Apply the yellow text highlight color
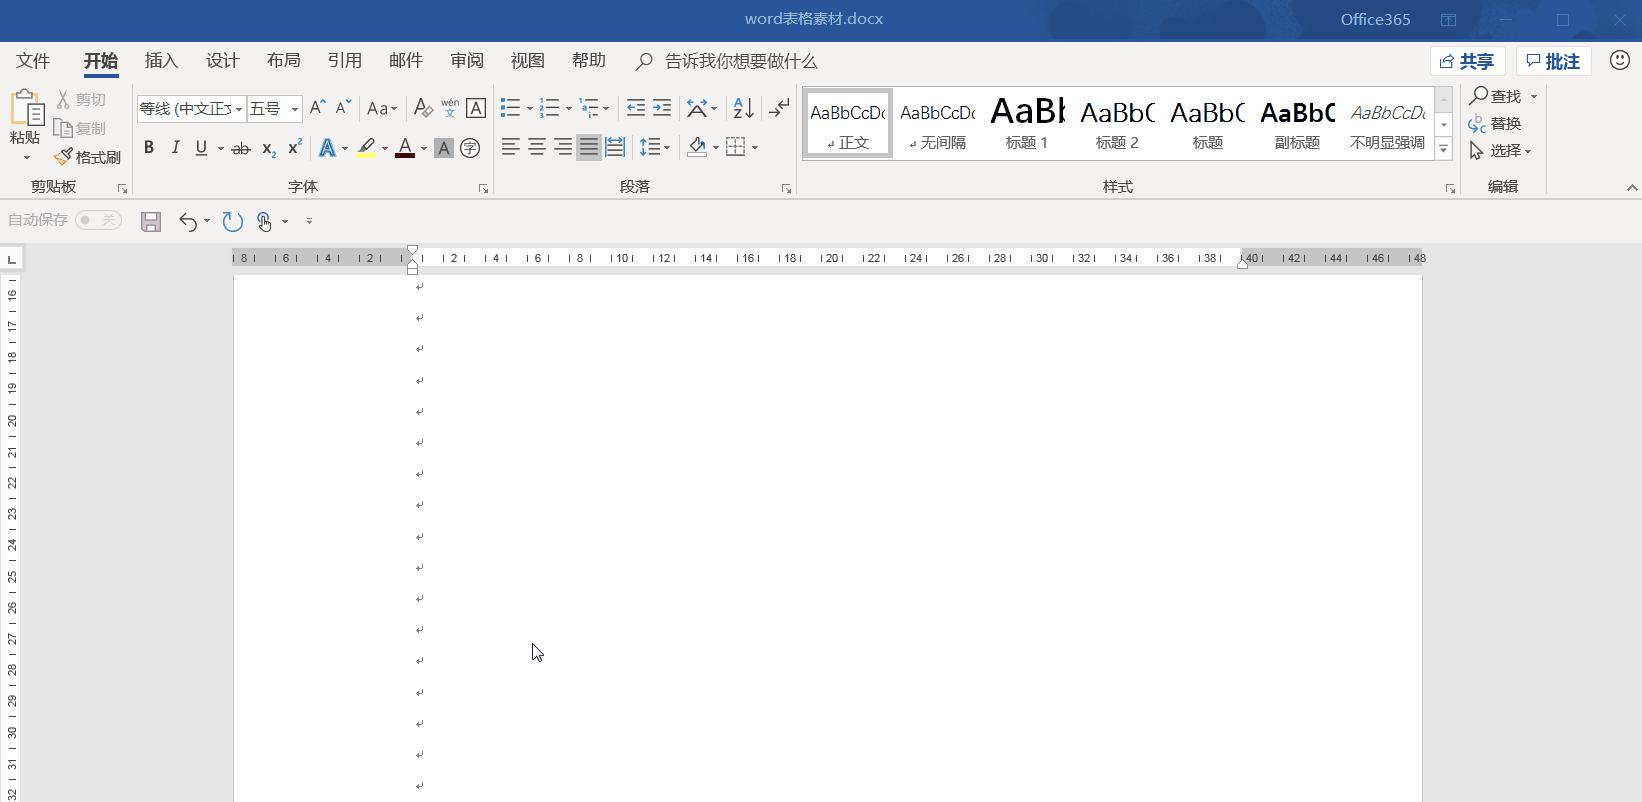 tap(366, 148)
